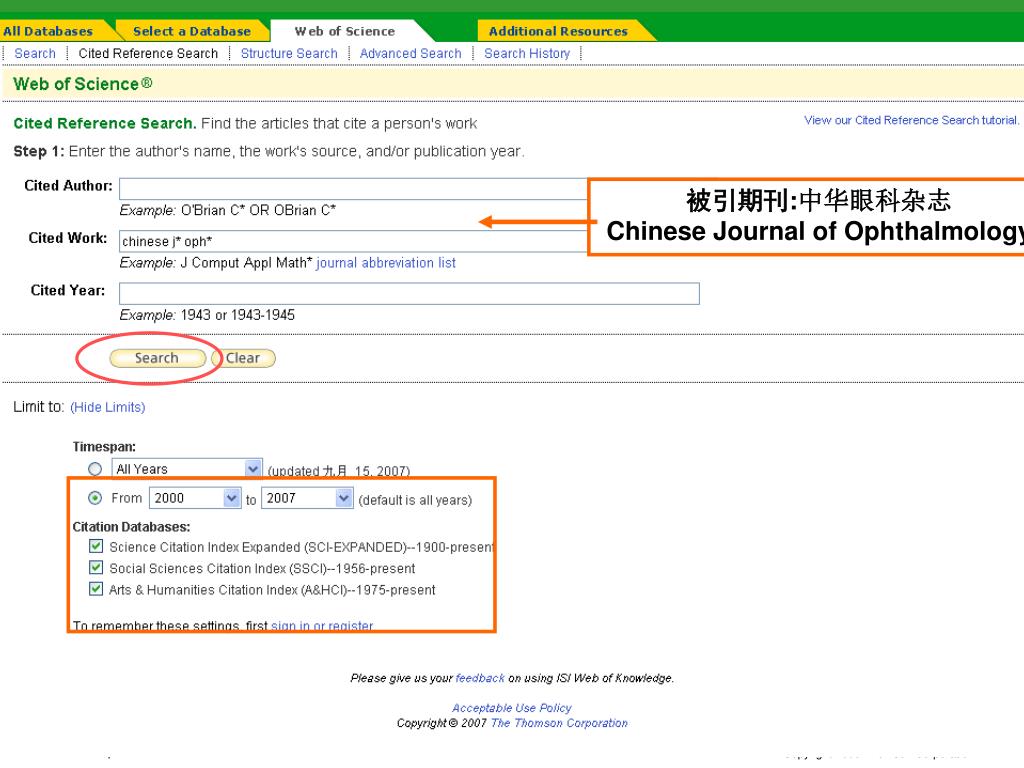This screenshot has width=1024, height=768.
Task: Select the From year range radio button
Action: [x=95, y=498]
